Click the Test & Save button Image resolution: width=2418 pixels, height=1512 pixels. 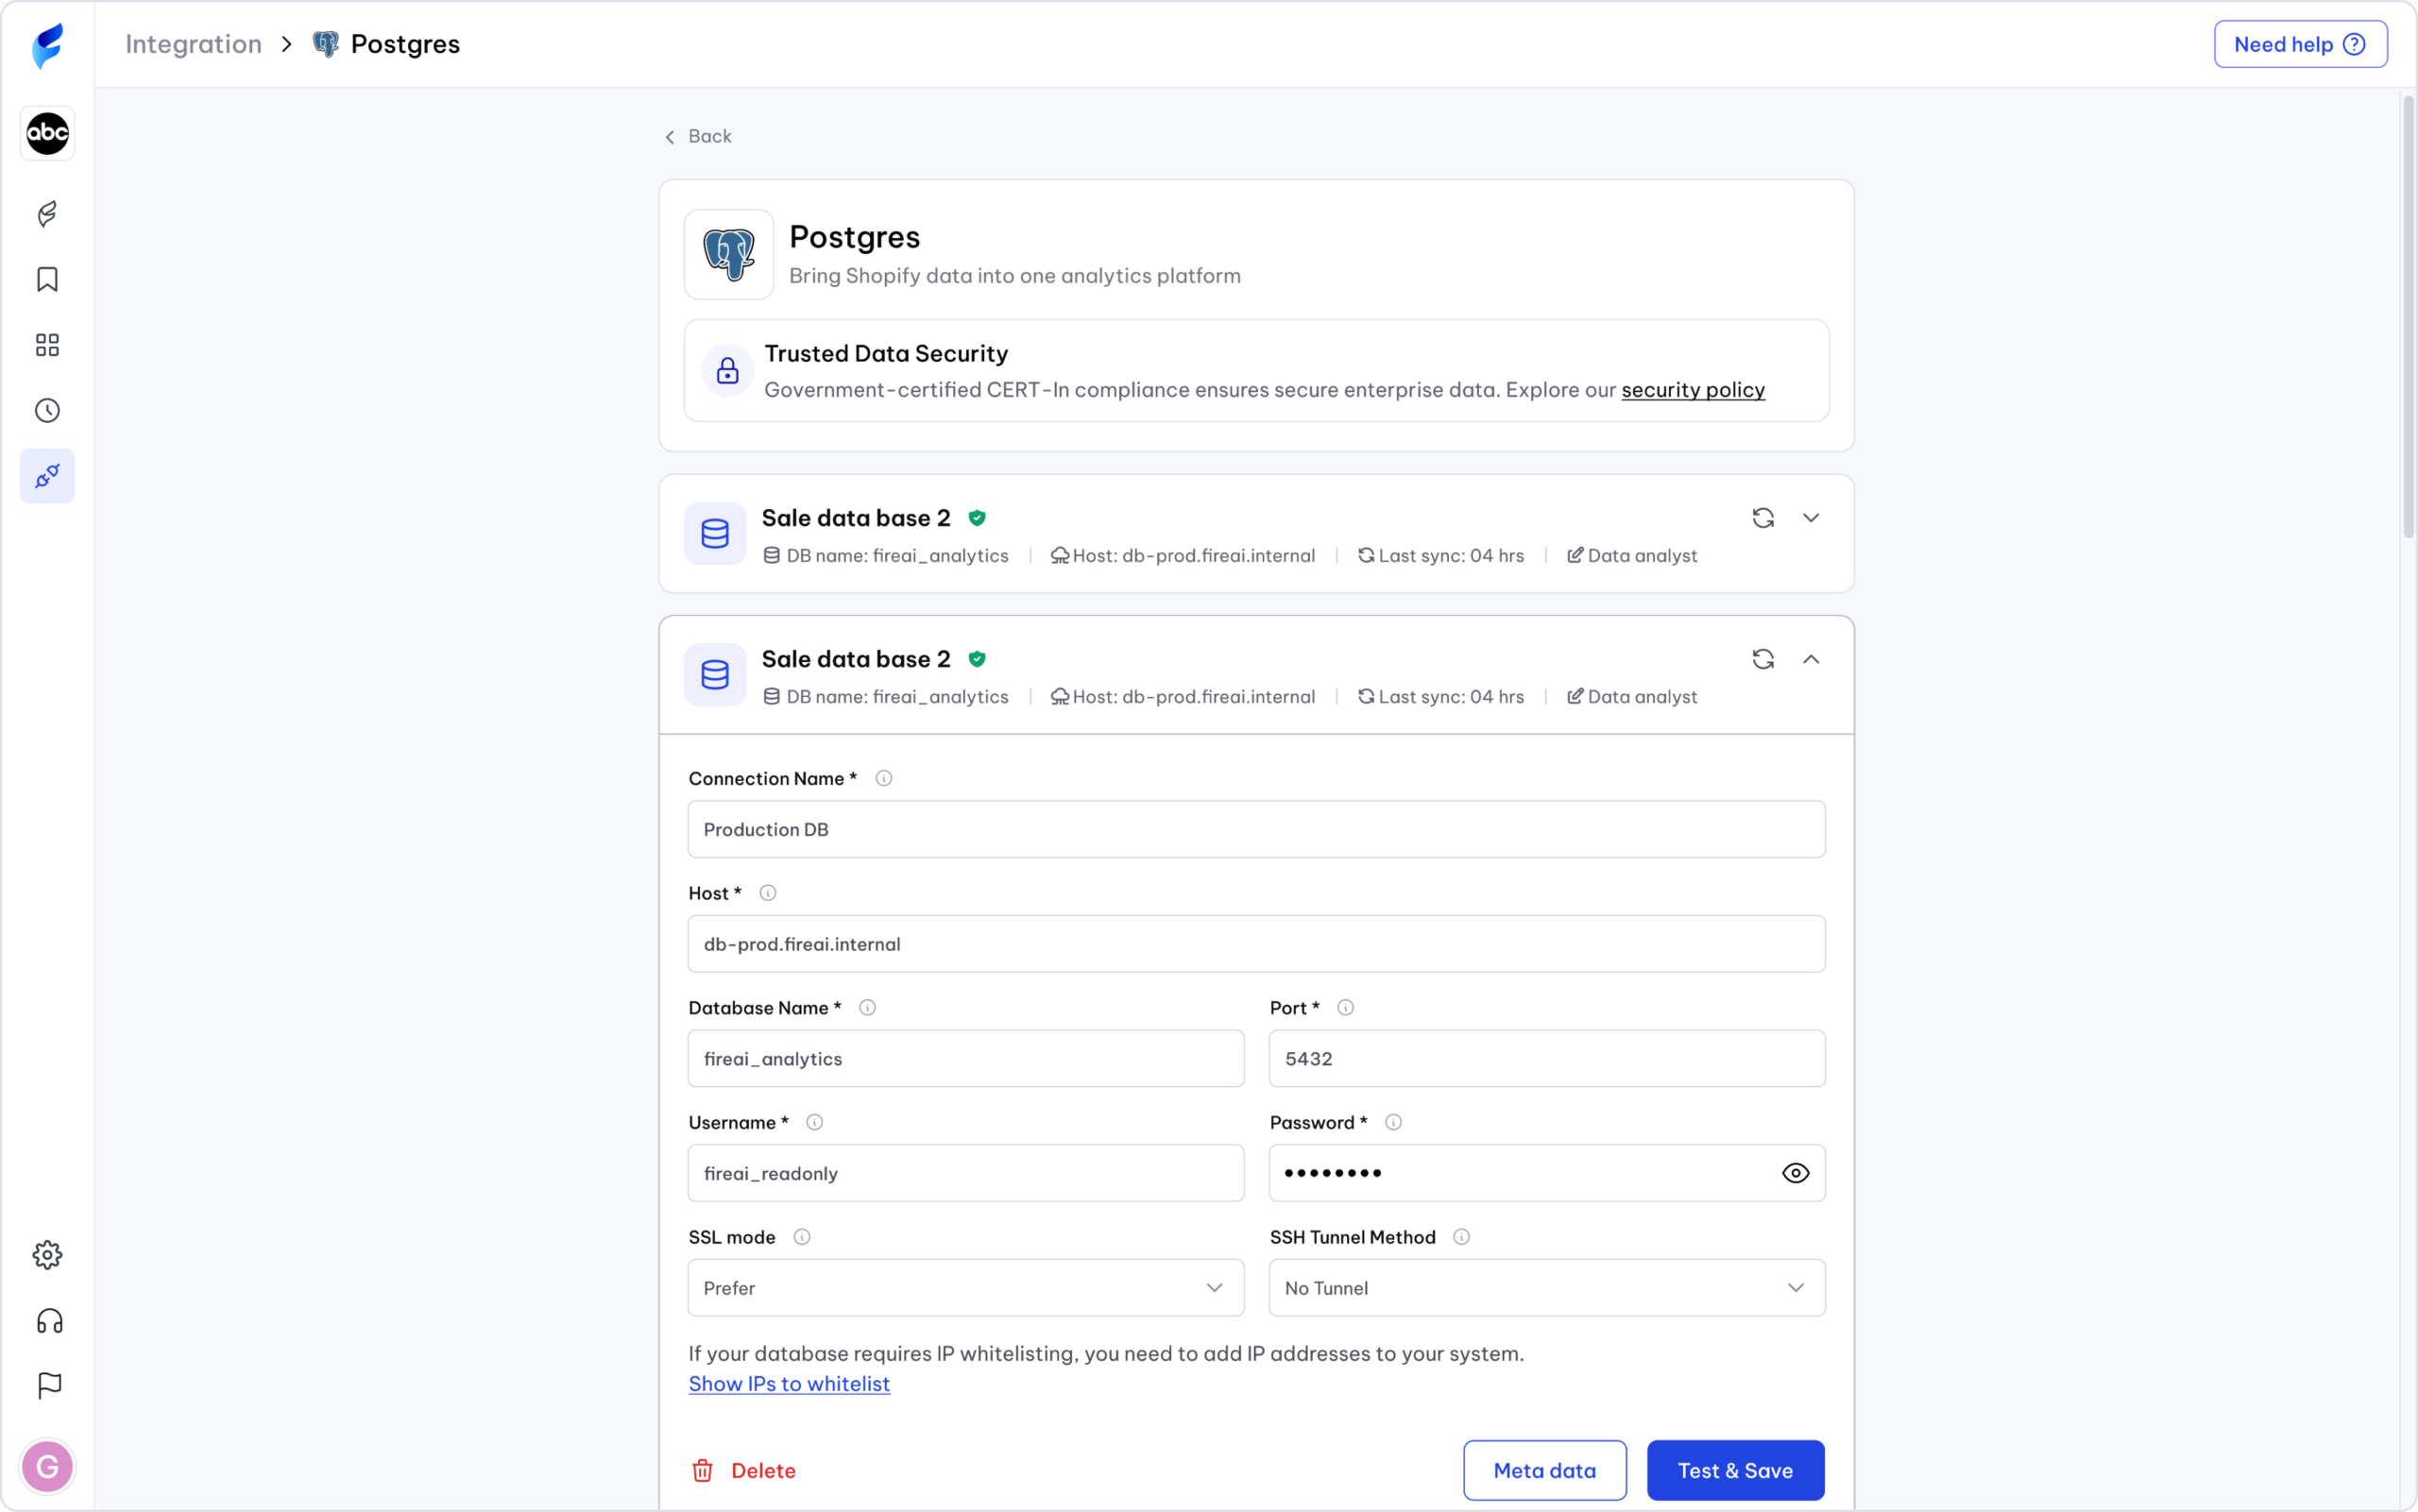pos(1735,1470)
